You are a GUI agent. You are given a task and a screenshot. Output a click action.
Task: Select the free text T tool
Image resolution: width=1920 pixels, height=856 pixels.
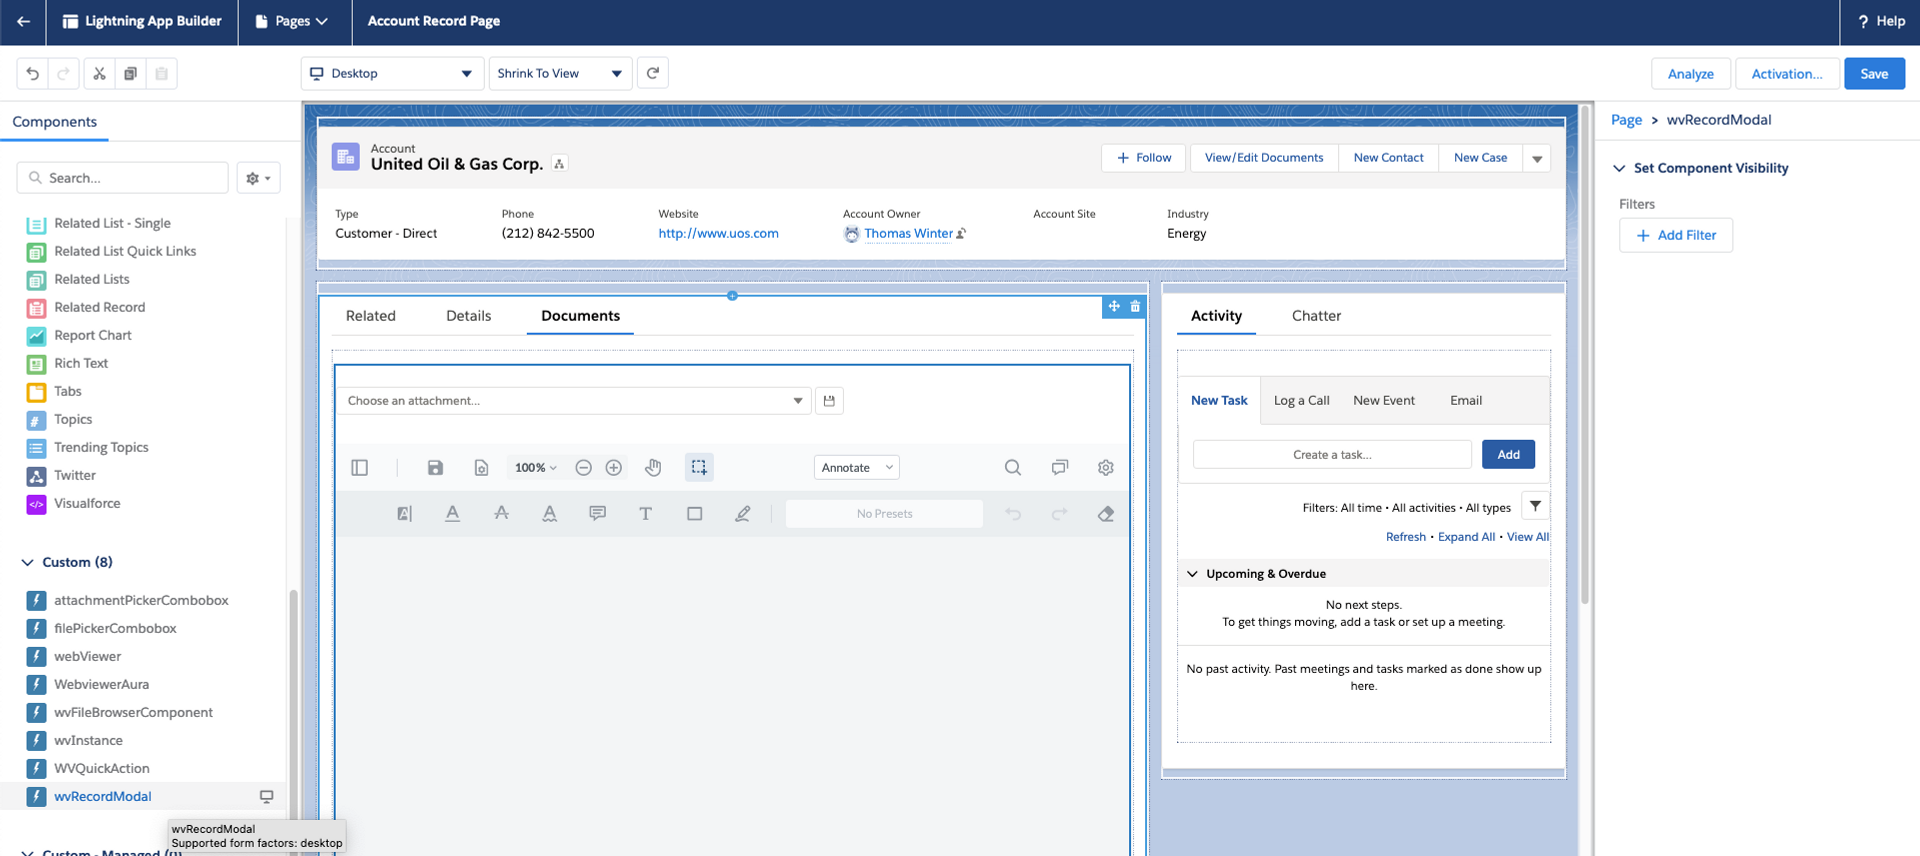click(x=646, y=513)
